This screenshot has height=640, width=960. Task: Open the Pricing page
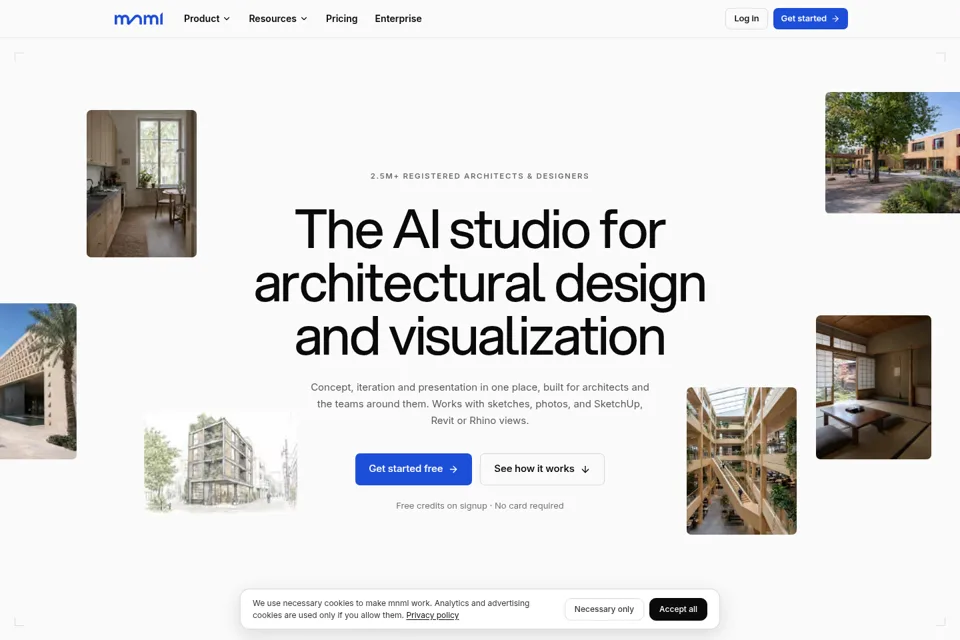(x=342, y=19)
